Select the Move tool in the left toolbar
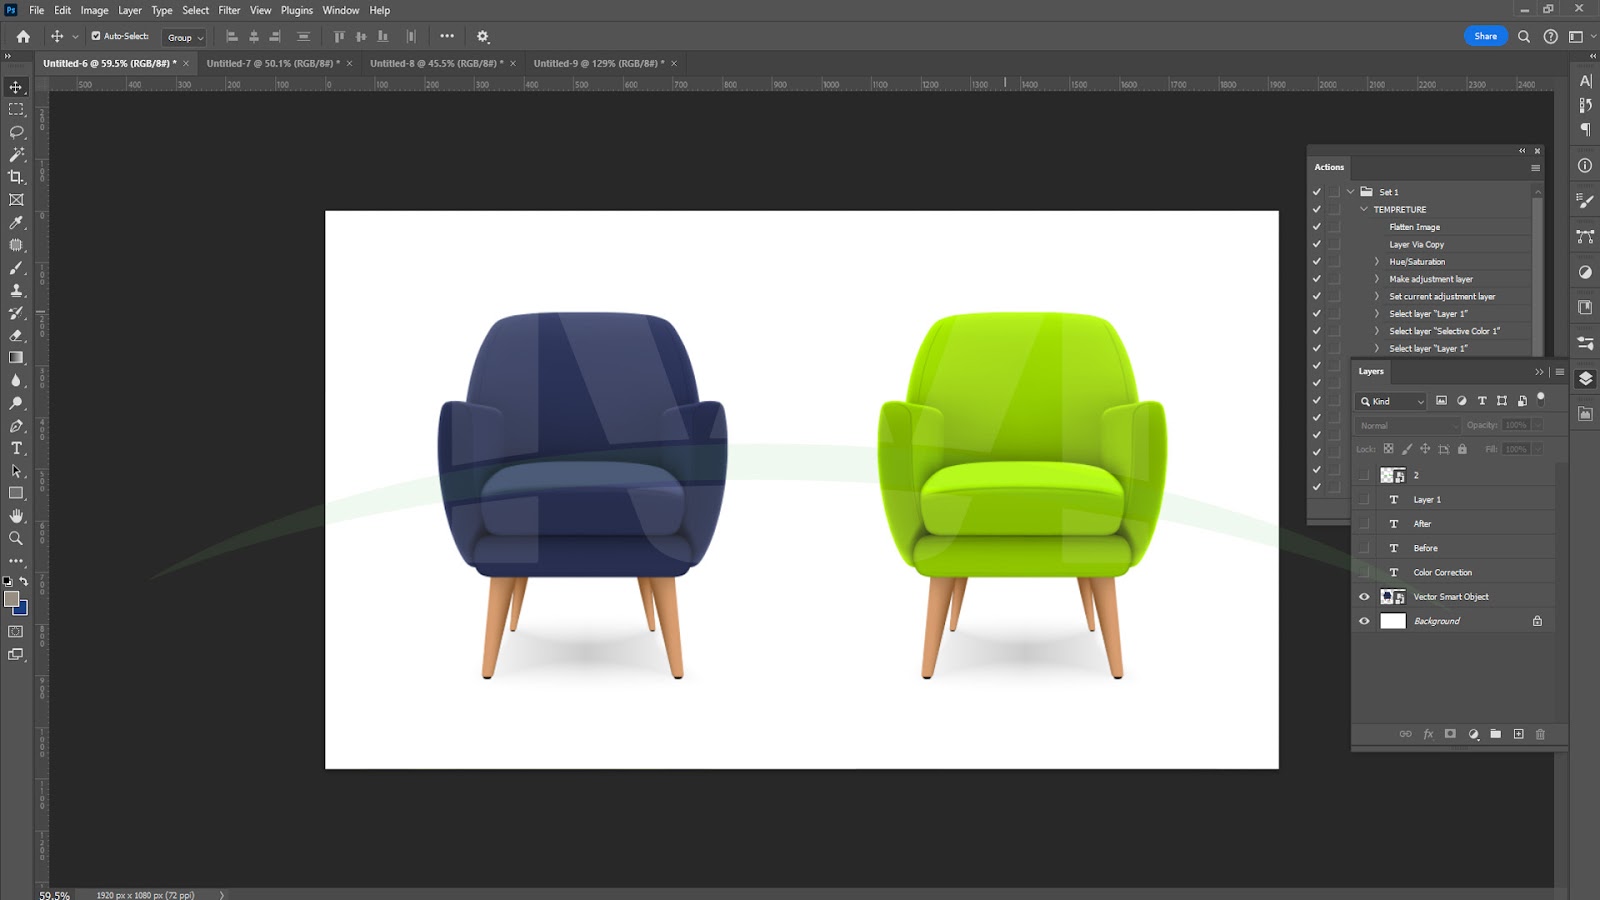The height and width of the screenshot is (900, 1600). click(16, 87)
